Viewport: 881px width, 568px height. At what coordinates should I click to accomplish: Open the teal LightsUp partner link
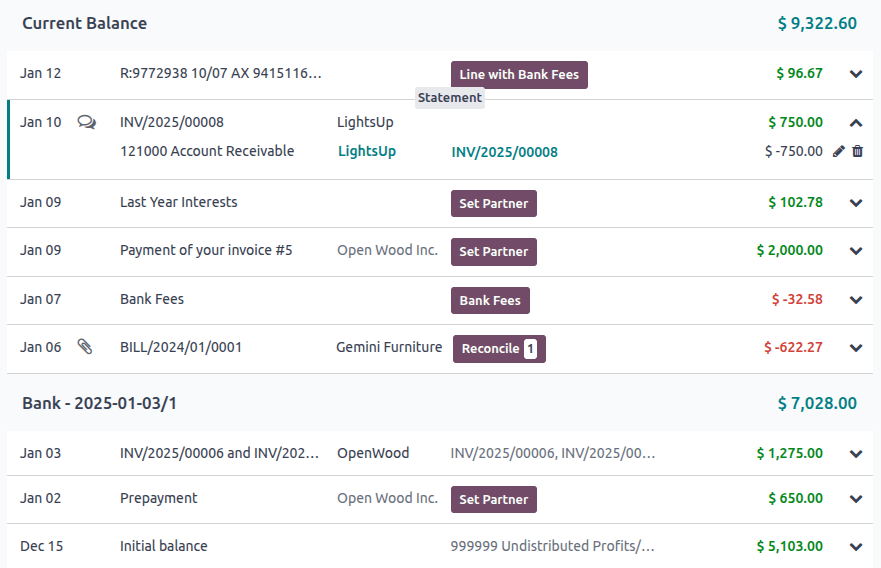tap(366, 151)
